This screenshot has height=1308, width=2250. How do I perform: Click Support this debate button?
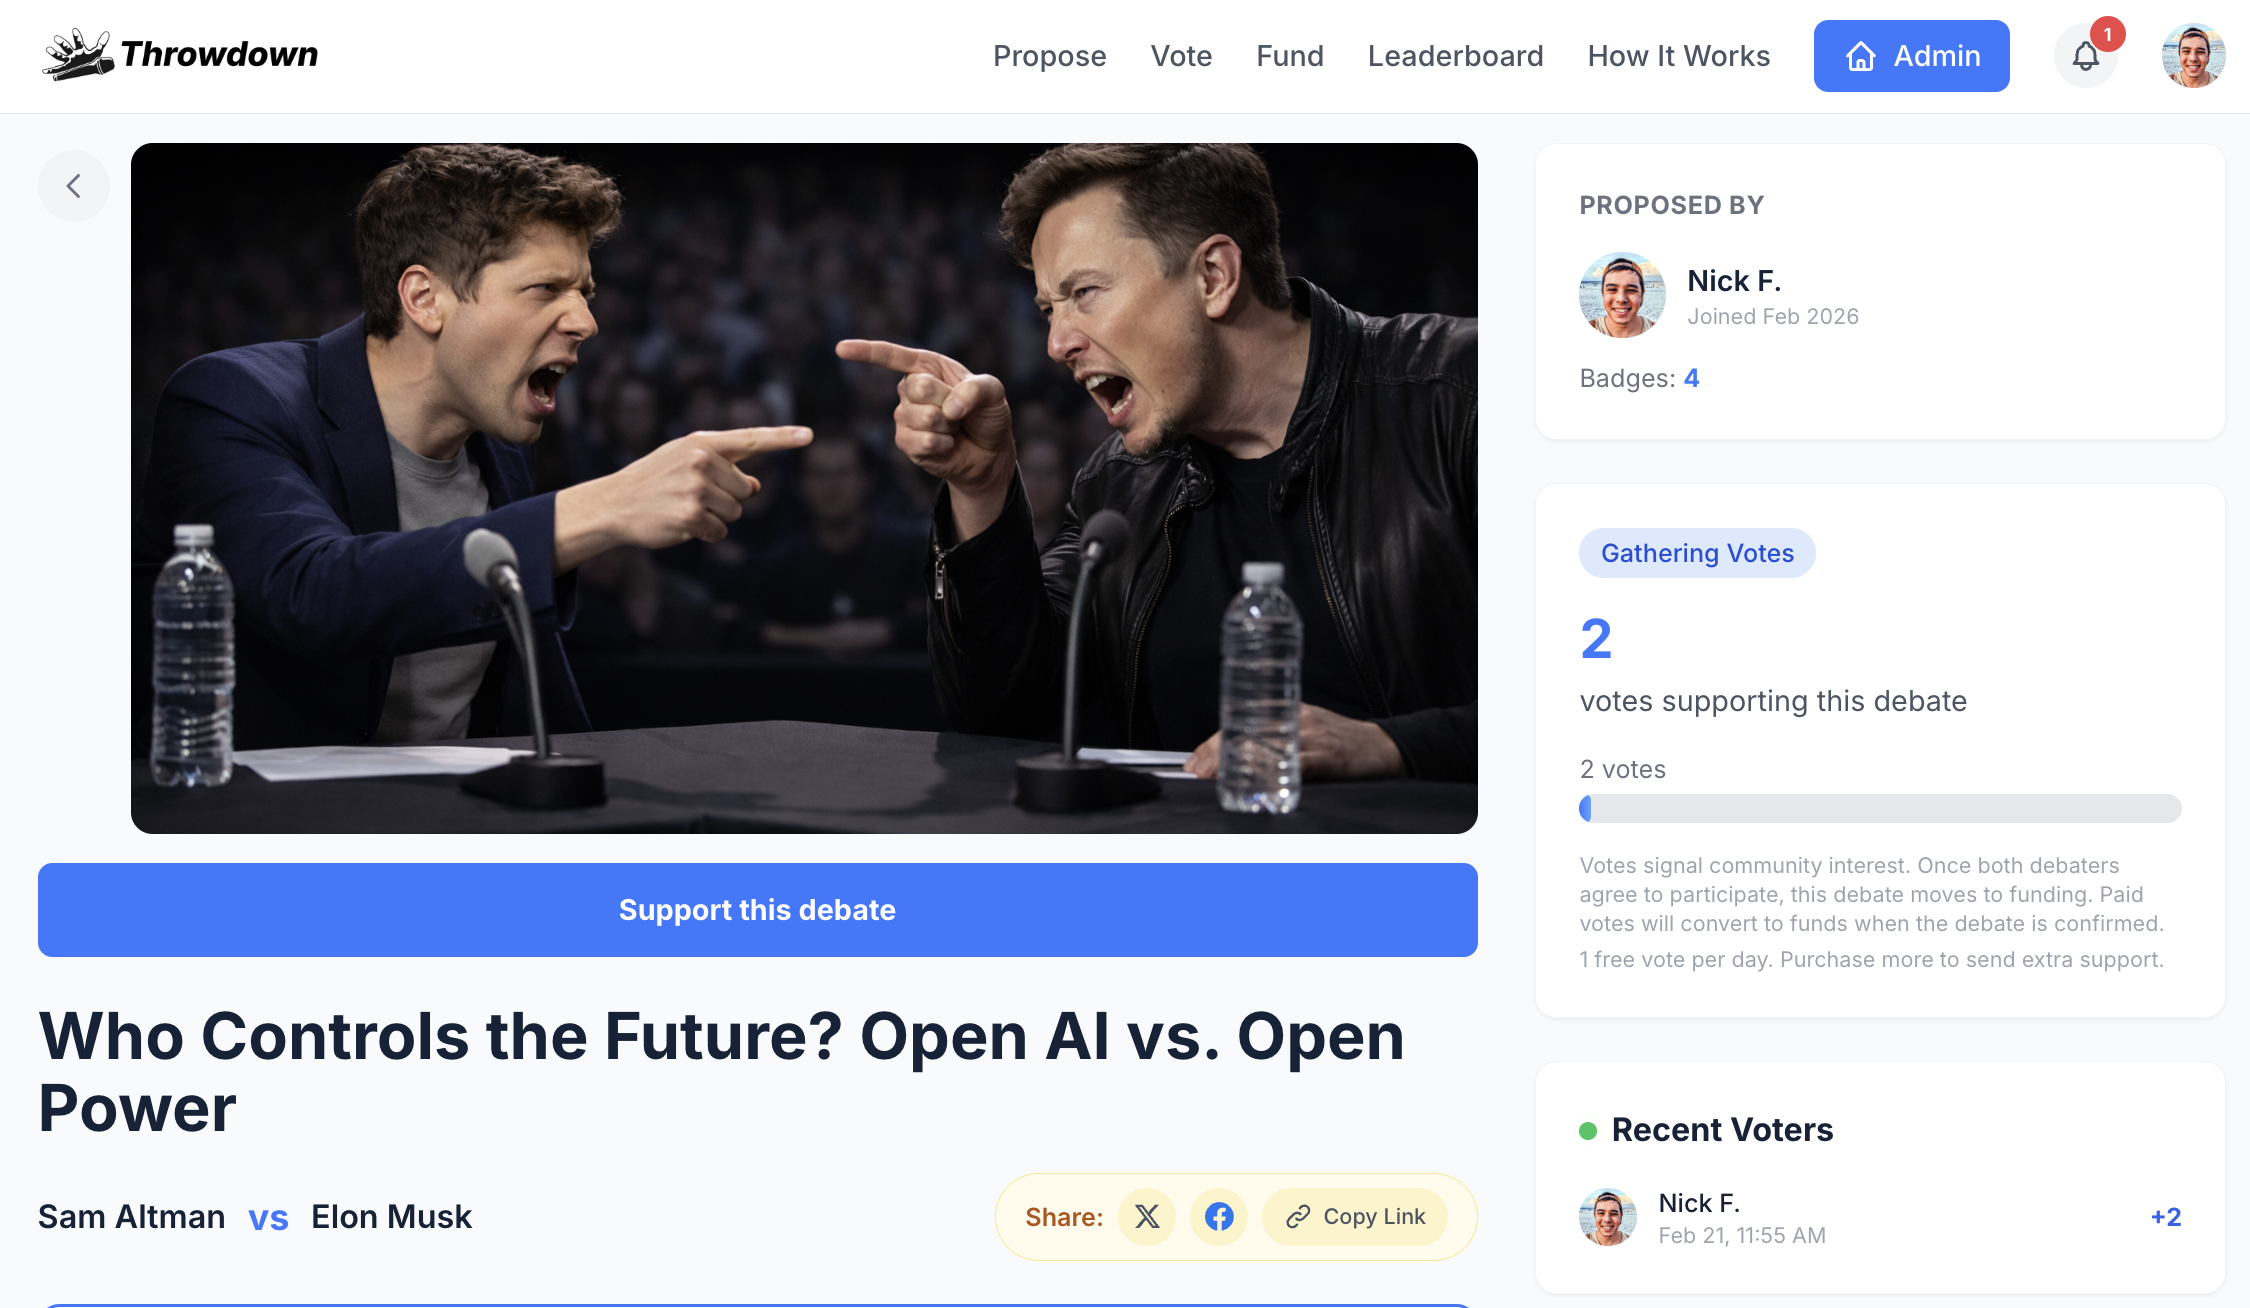[x=758, y=910]
